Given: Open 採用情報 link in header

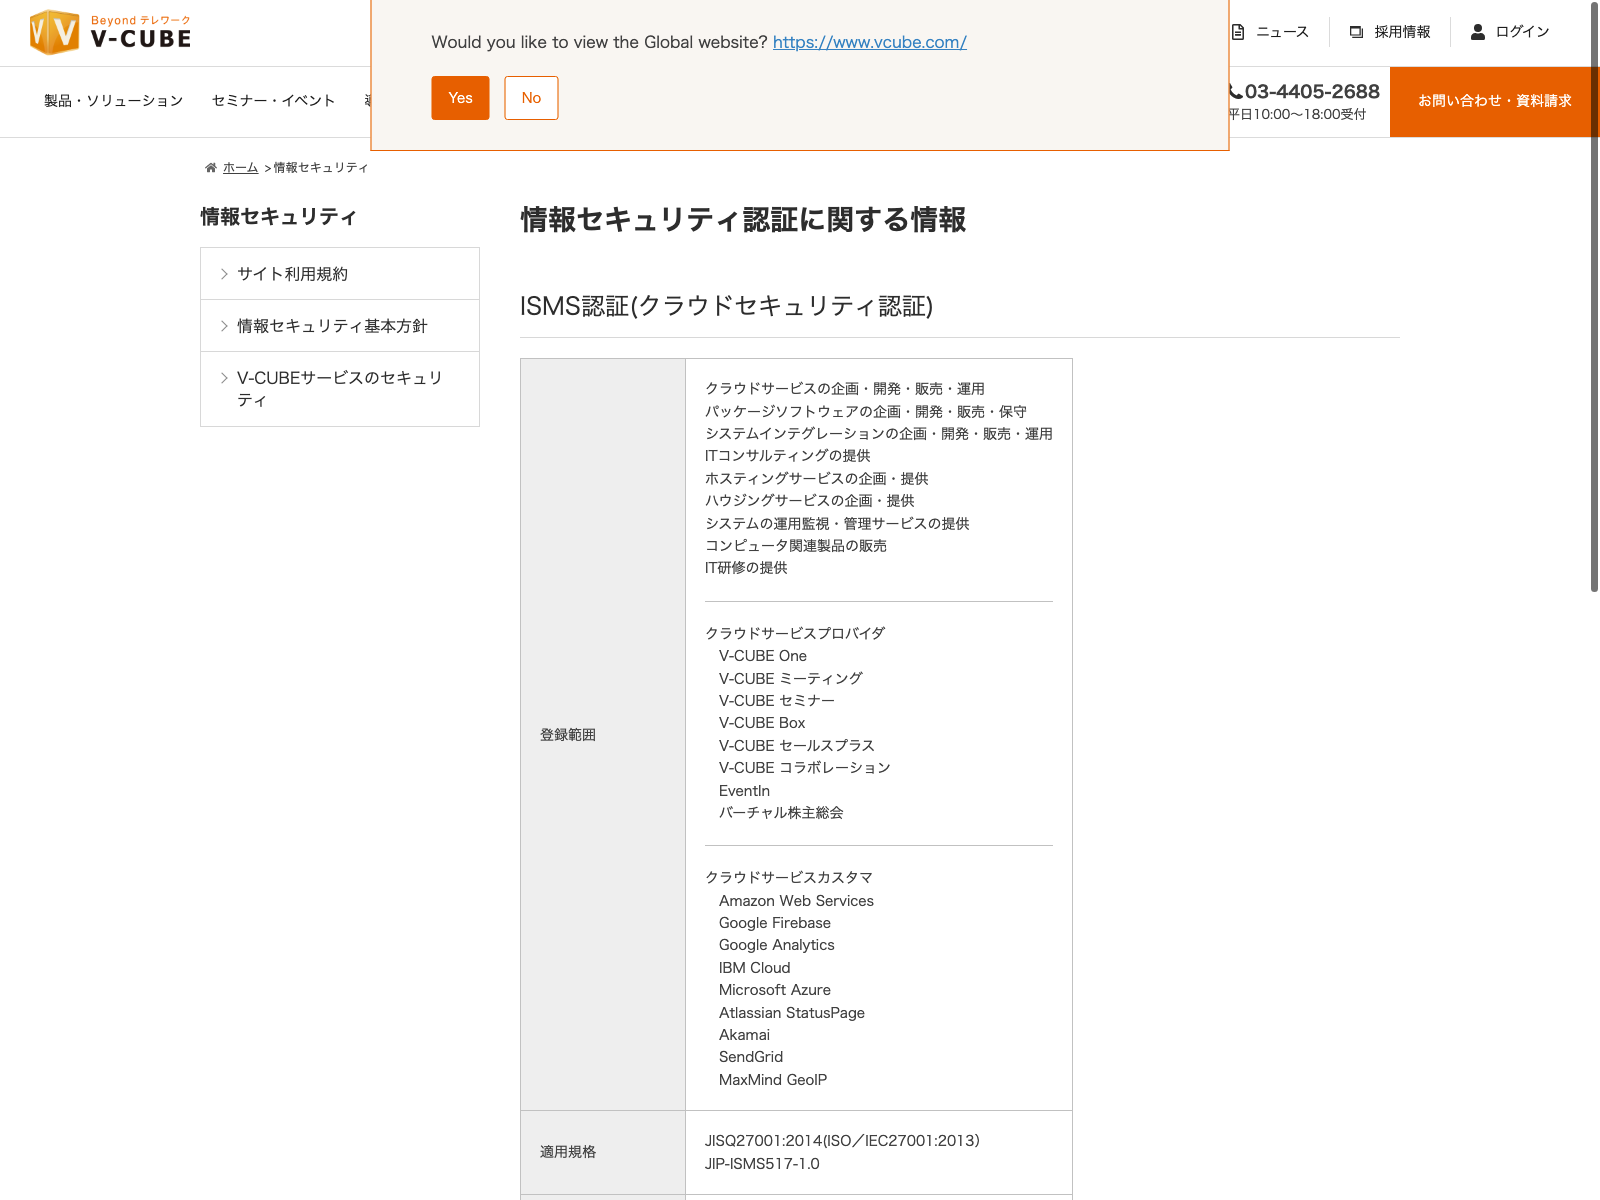Looking at the screenshot, I should (x=1402, y=32).
